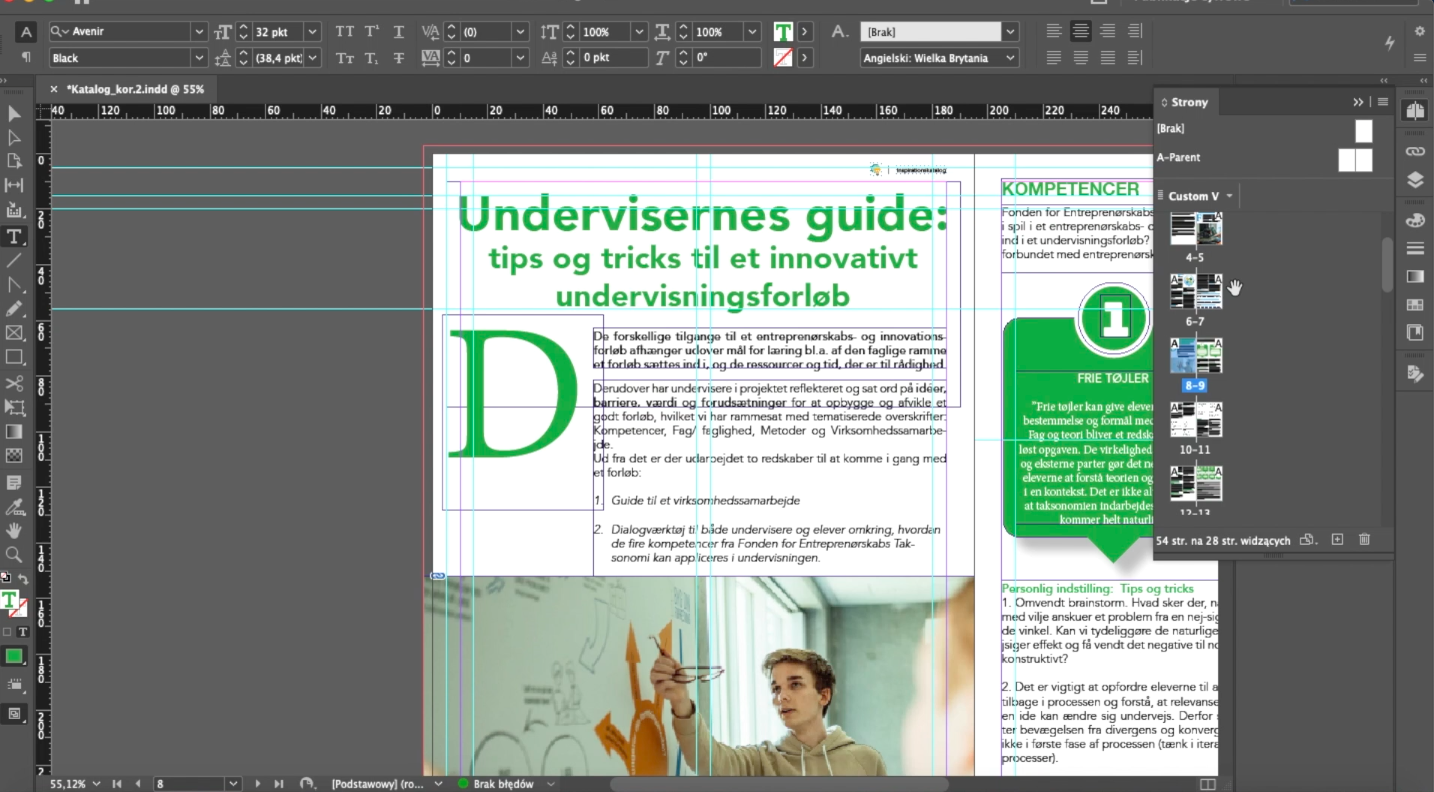Screen dimensions: 1434x792
Task: Open the Black font style dropdown
Action: click(198, 58)
